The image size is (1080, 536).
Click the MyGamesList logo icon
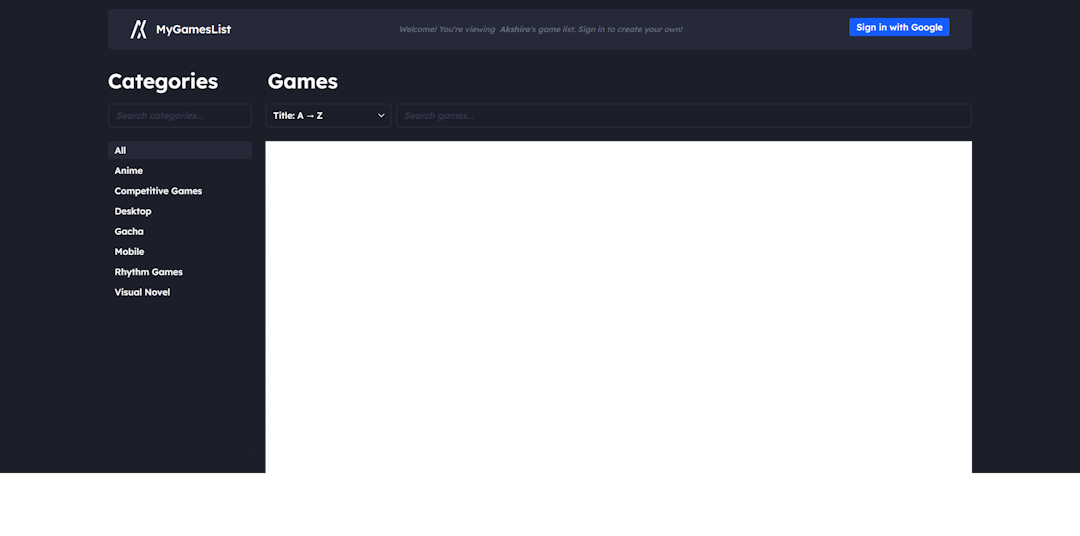(138, 29)
